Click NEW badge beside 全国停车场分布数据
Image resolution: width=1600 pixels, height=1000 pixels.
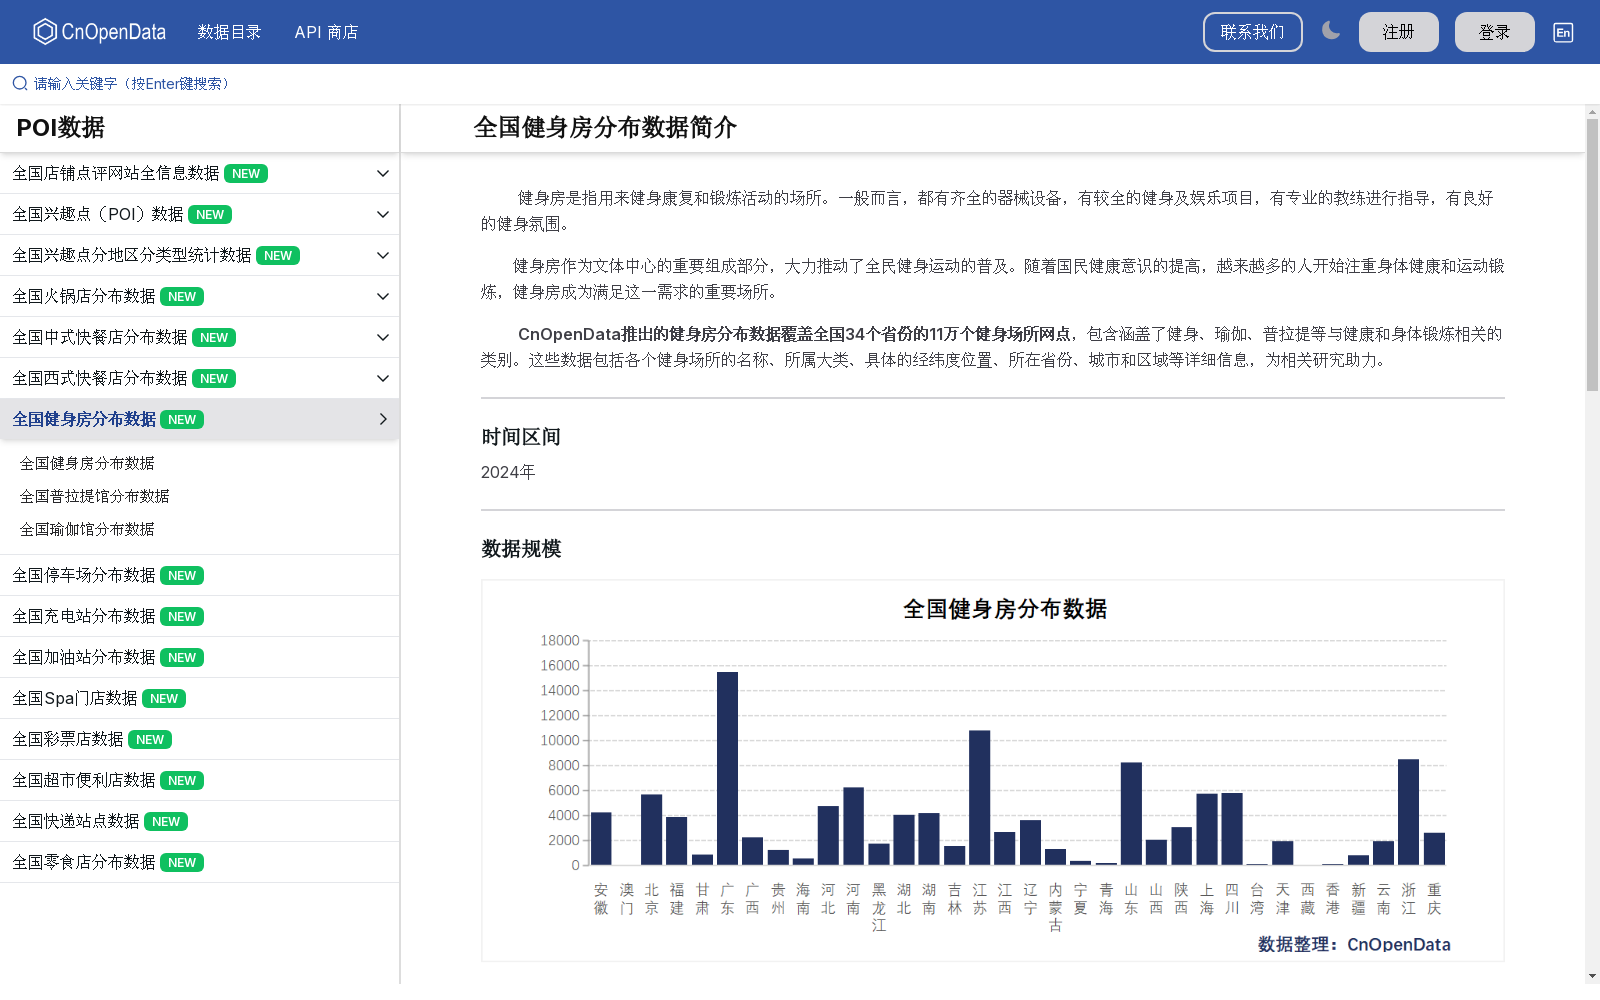(x=182, y=576)
